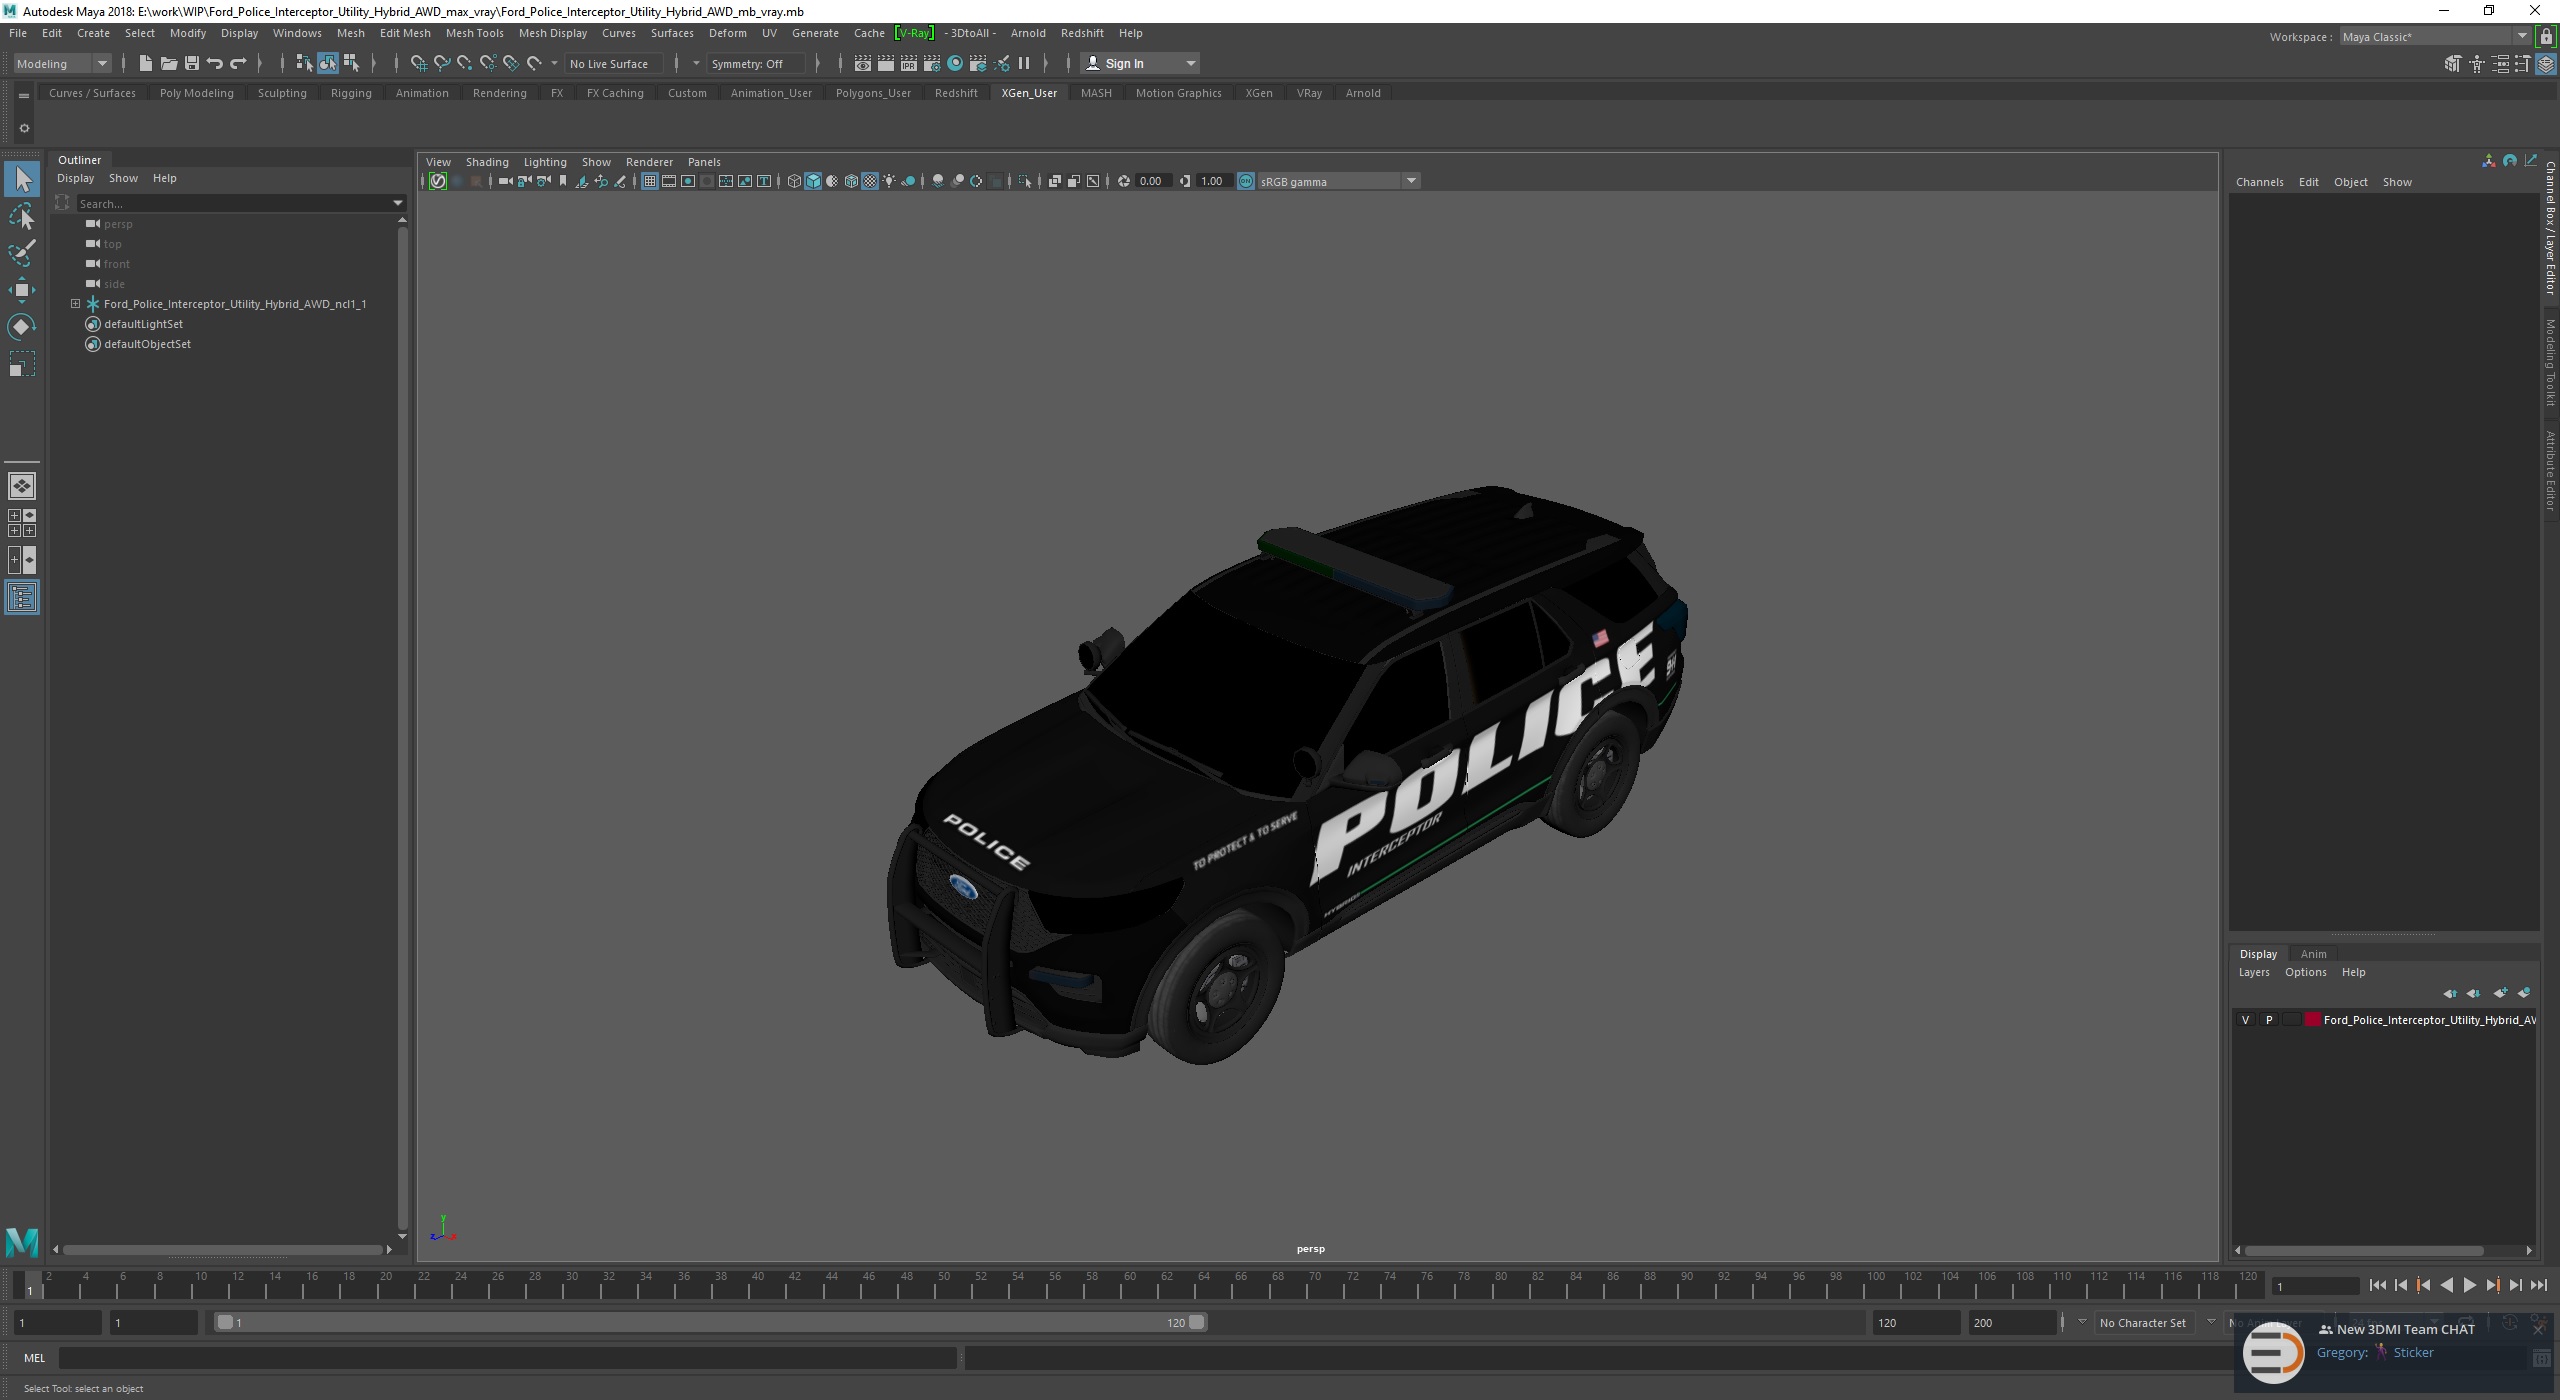This screenshot has width=2560, height=1400.
Task: Move selected layer down
Action: click(x=2474, y=993)
